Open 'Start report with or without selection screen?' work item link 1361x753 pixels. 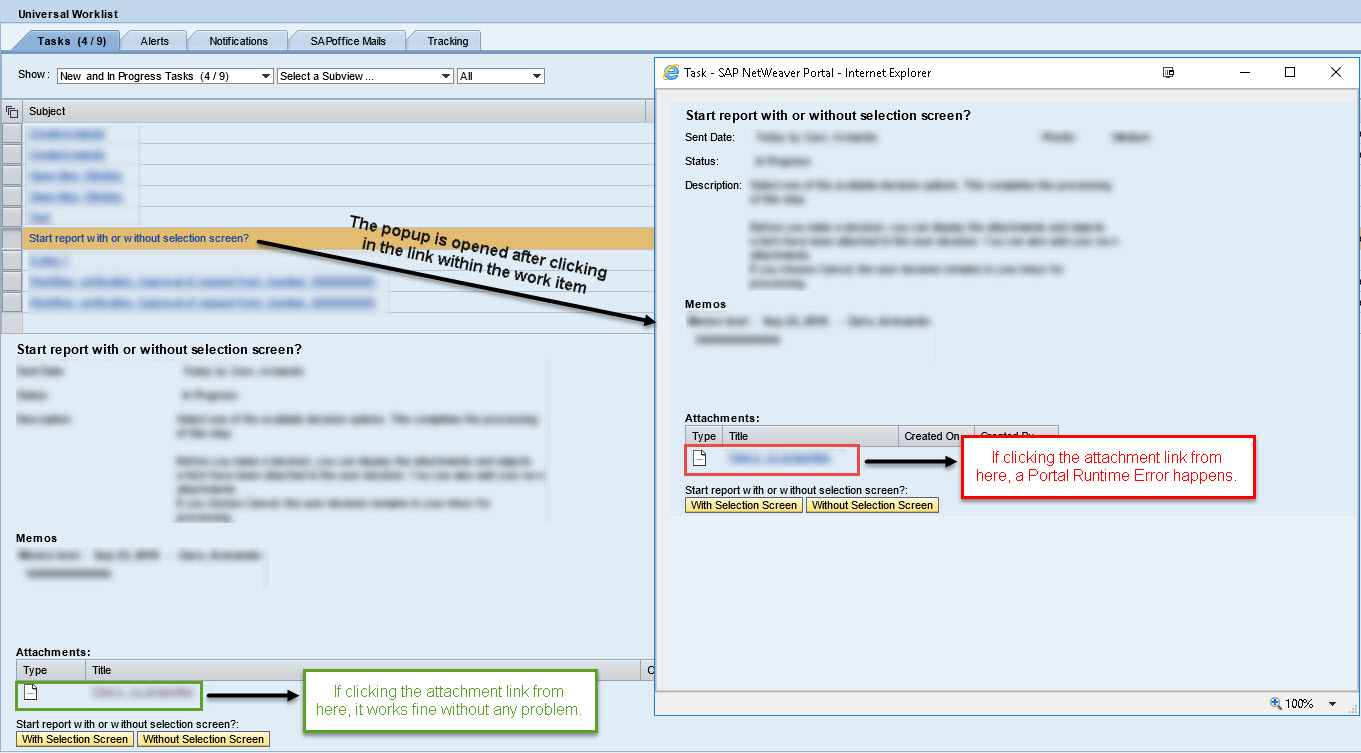(139, 239)
